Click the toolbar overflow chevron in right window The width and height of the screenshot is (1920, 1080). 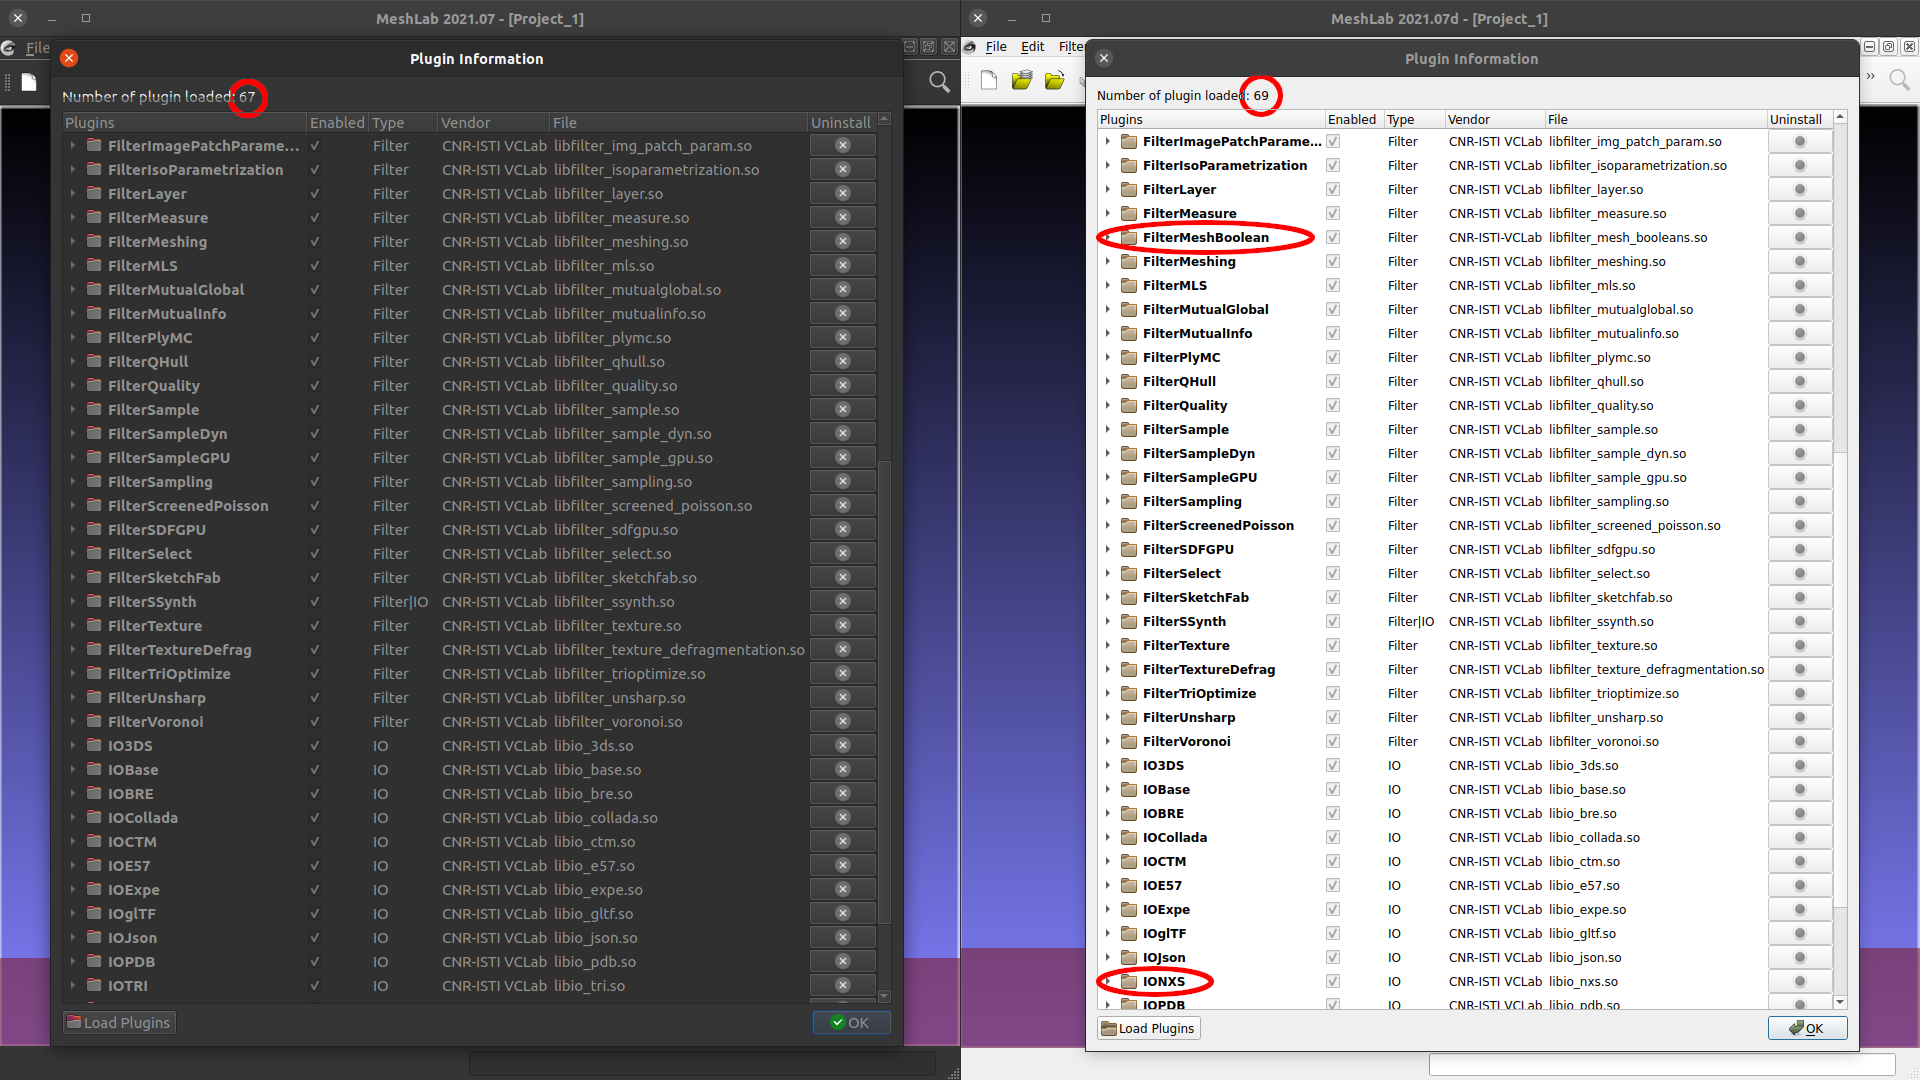1870,77
